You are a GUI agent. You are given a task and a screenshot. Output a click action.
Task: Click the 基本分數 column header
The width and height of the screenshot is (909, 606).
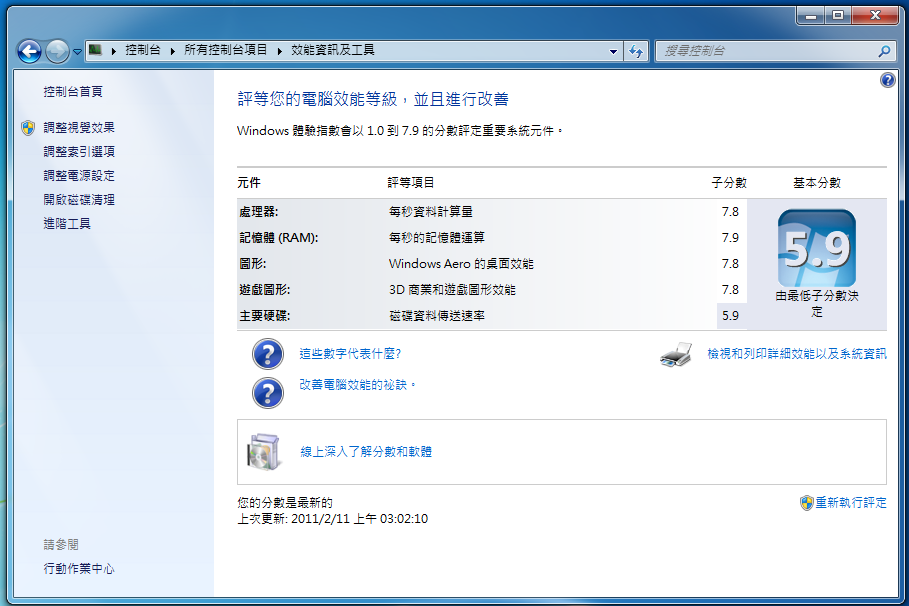tap(817, 183)
